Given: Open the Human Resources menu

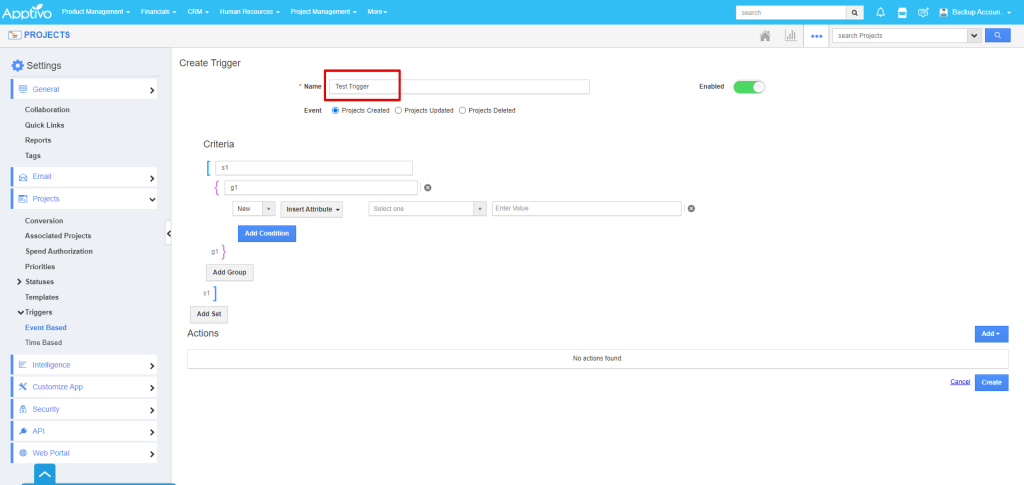Looking at the screenshot, I should tap(250, 12).
